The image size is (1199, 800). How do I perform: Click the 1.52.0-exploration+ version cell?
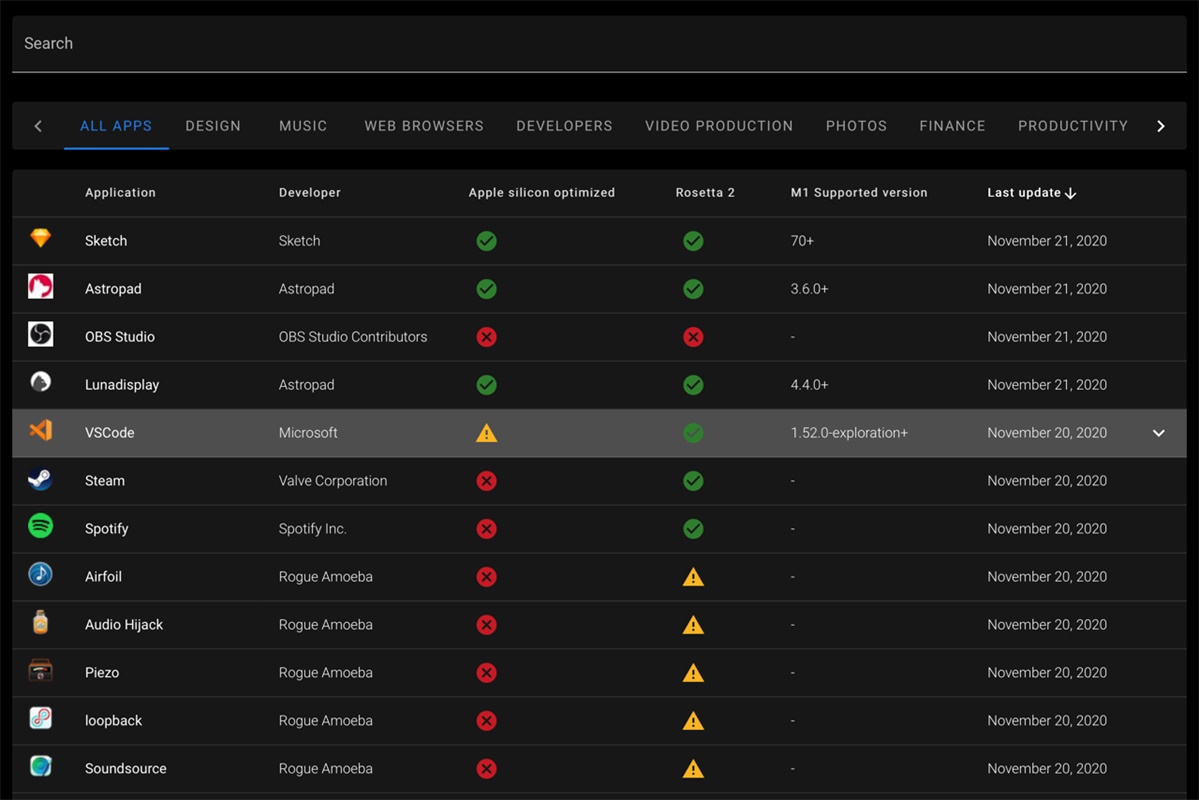849,433
